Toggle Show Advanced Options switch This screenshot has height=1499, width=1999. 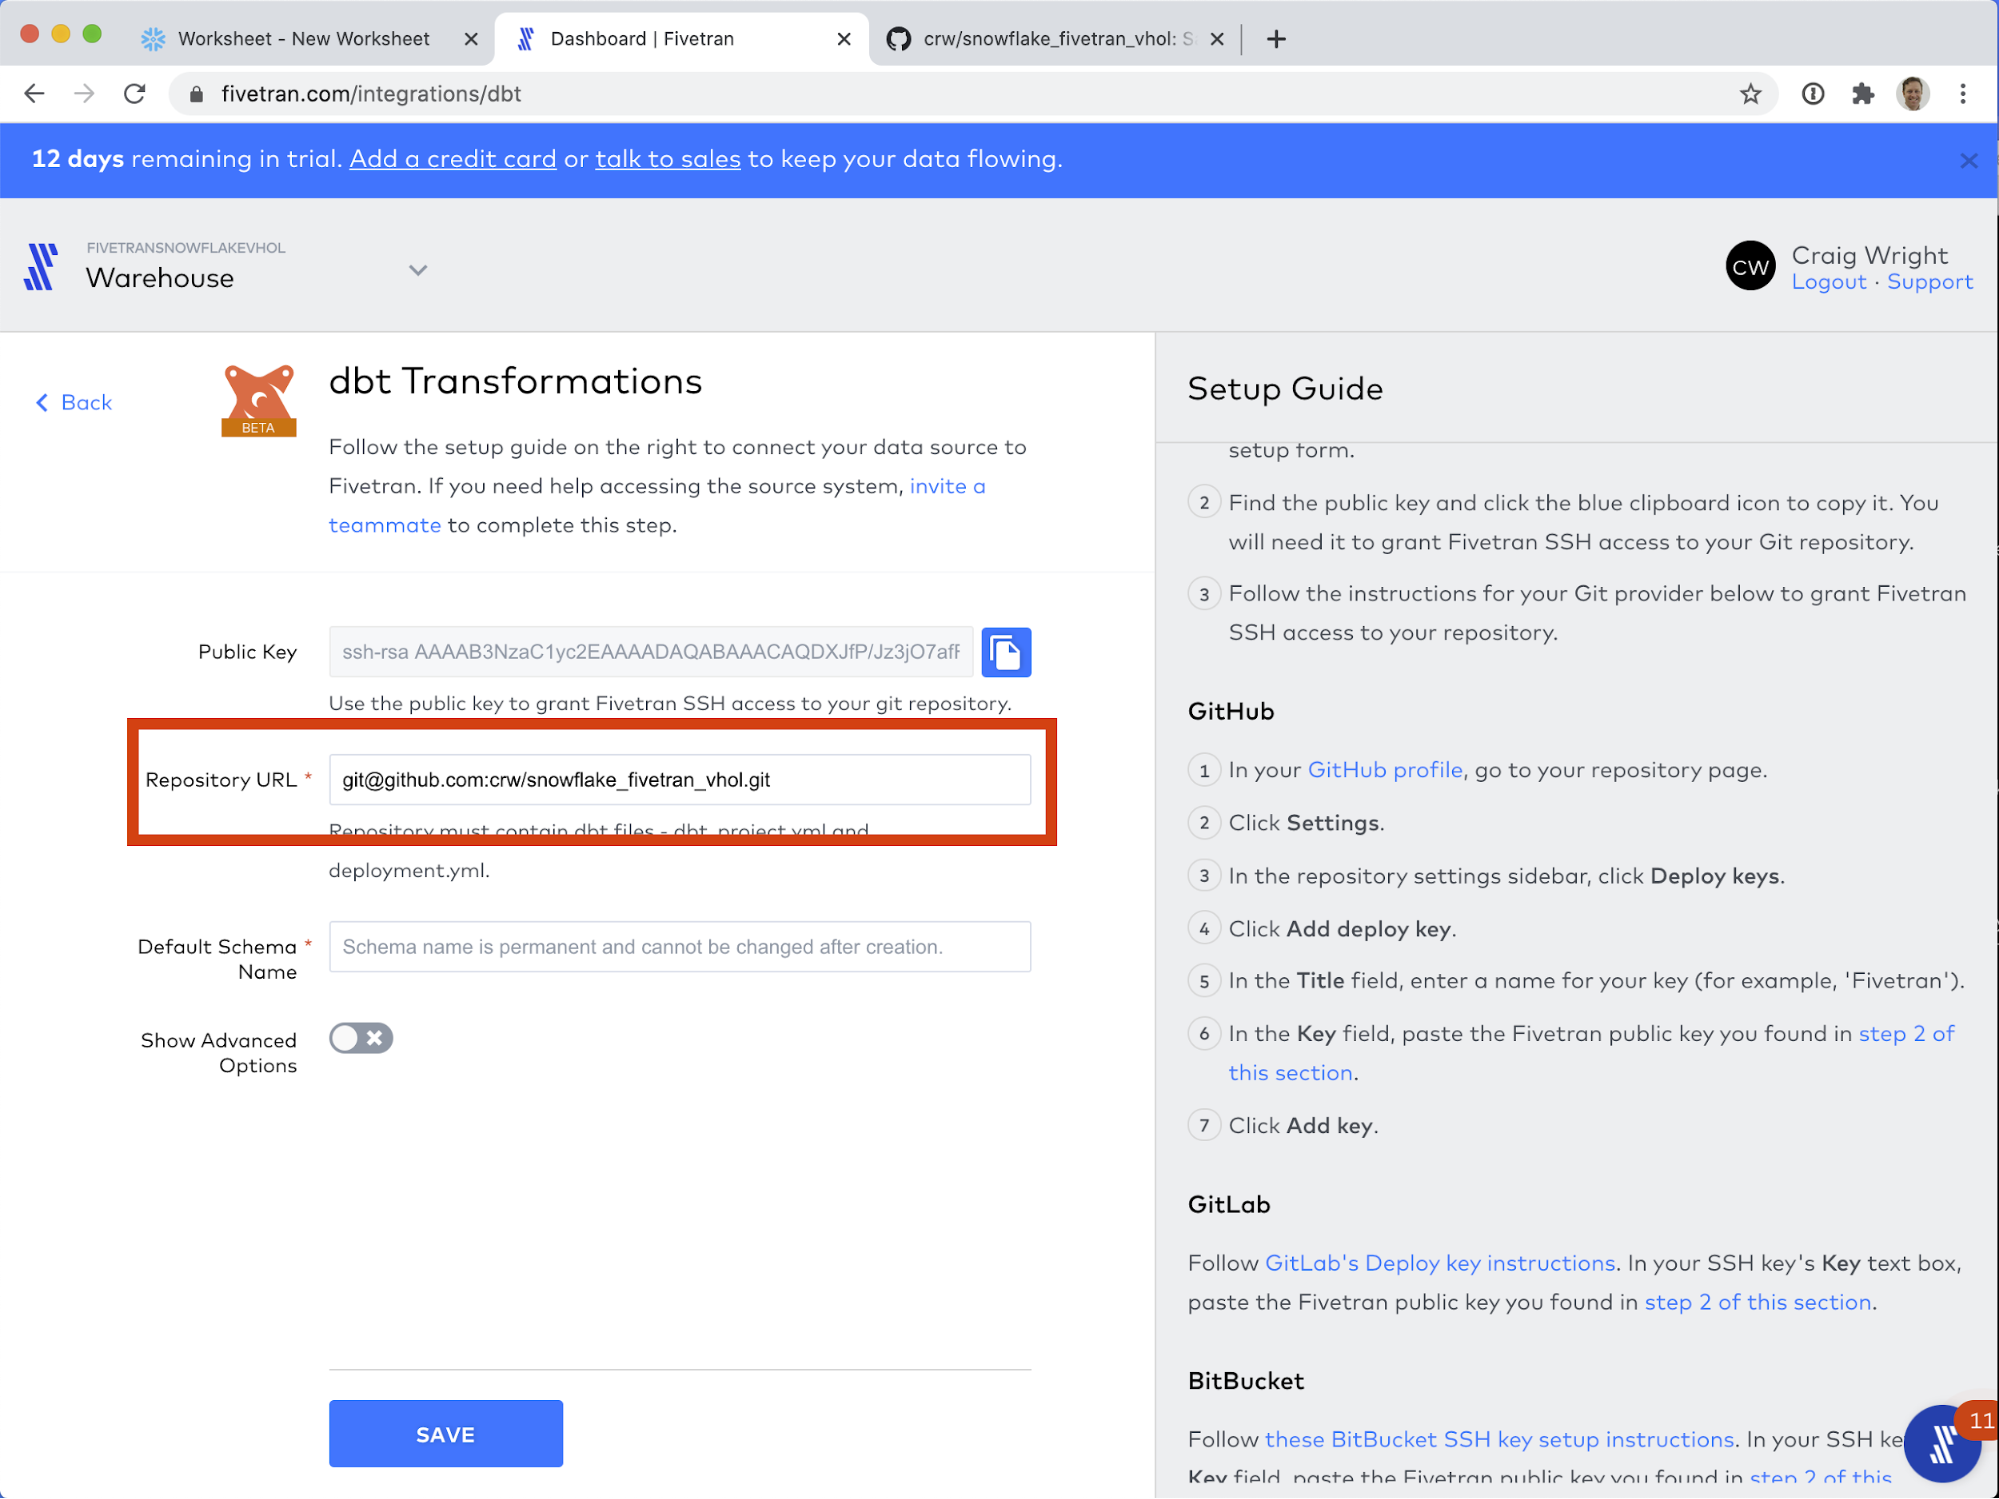click(361, 1038)
